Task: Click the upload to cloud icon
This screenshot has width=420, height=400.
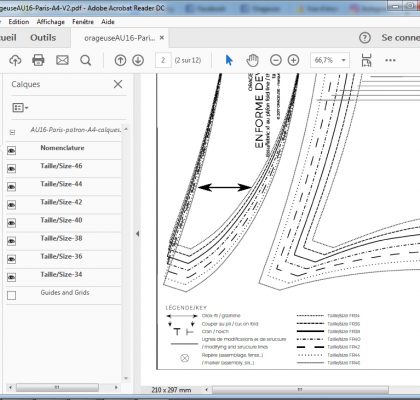Action: pos(15,60)
